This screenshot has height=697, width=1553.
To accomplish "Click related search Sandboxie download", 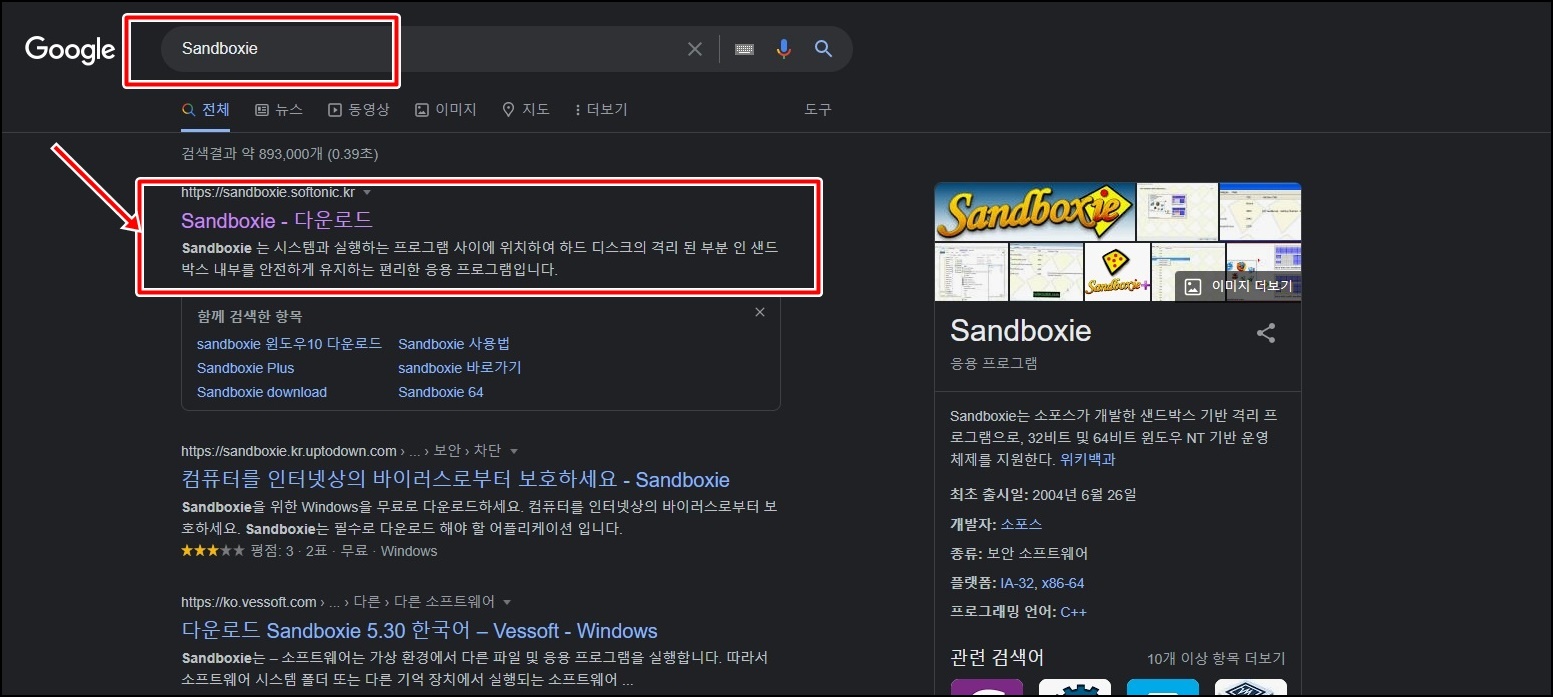I will tap(262, 392).
